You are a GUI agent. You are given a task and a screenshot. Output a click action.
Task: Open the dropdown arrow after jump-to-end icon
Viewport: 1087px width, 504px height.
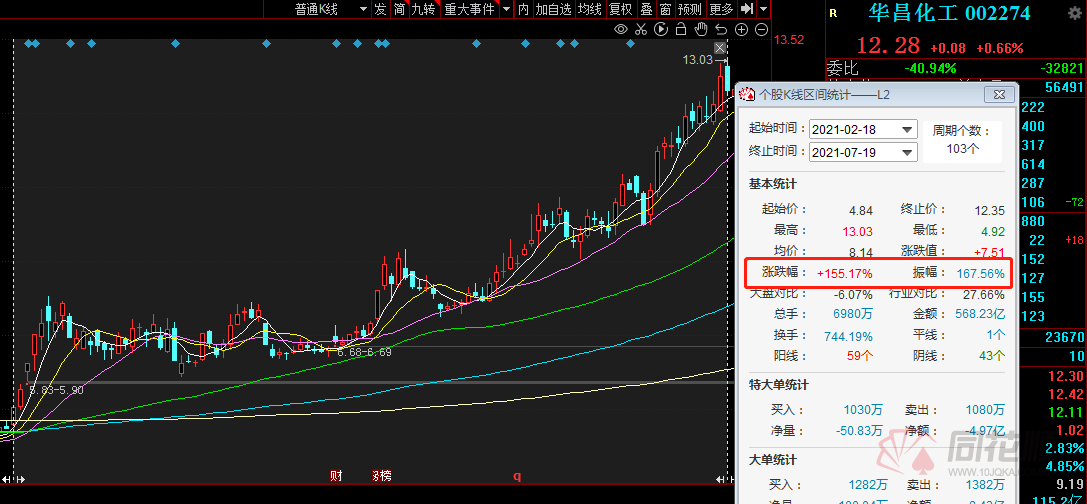(763, 9)
